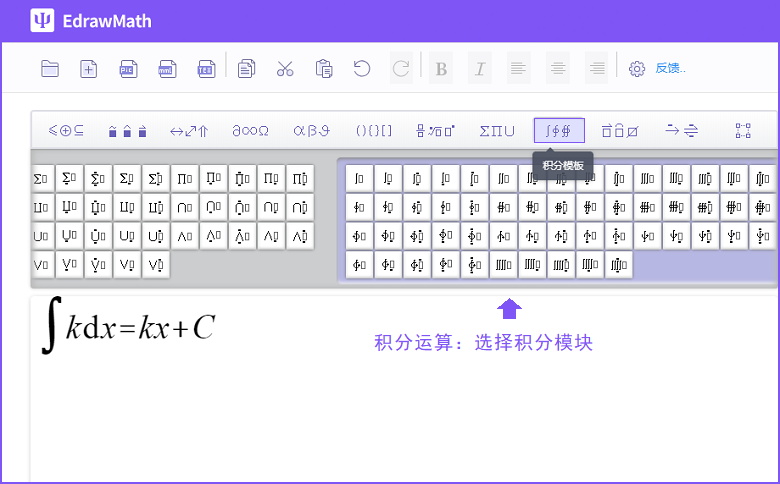Click the 反馈 feedback link
This screenshot has height=484, width=780.
671,68
